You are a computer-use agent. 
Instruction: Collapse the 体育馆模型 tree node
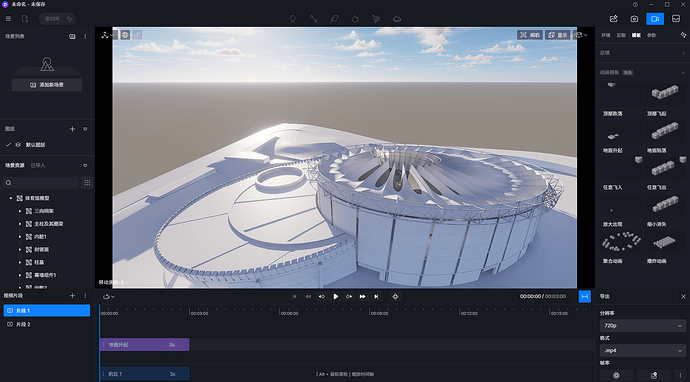tap(11, 198)
